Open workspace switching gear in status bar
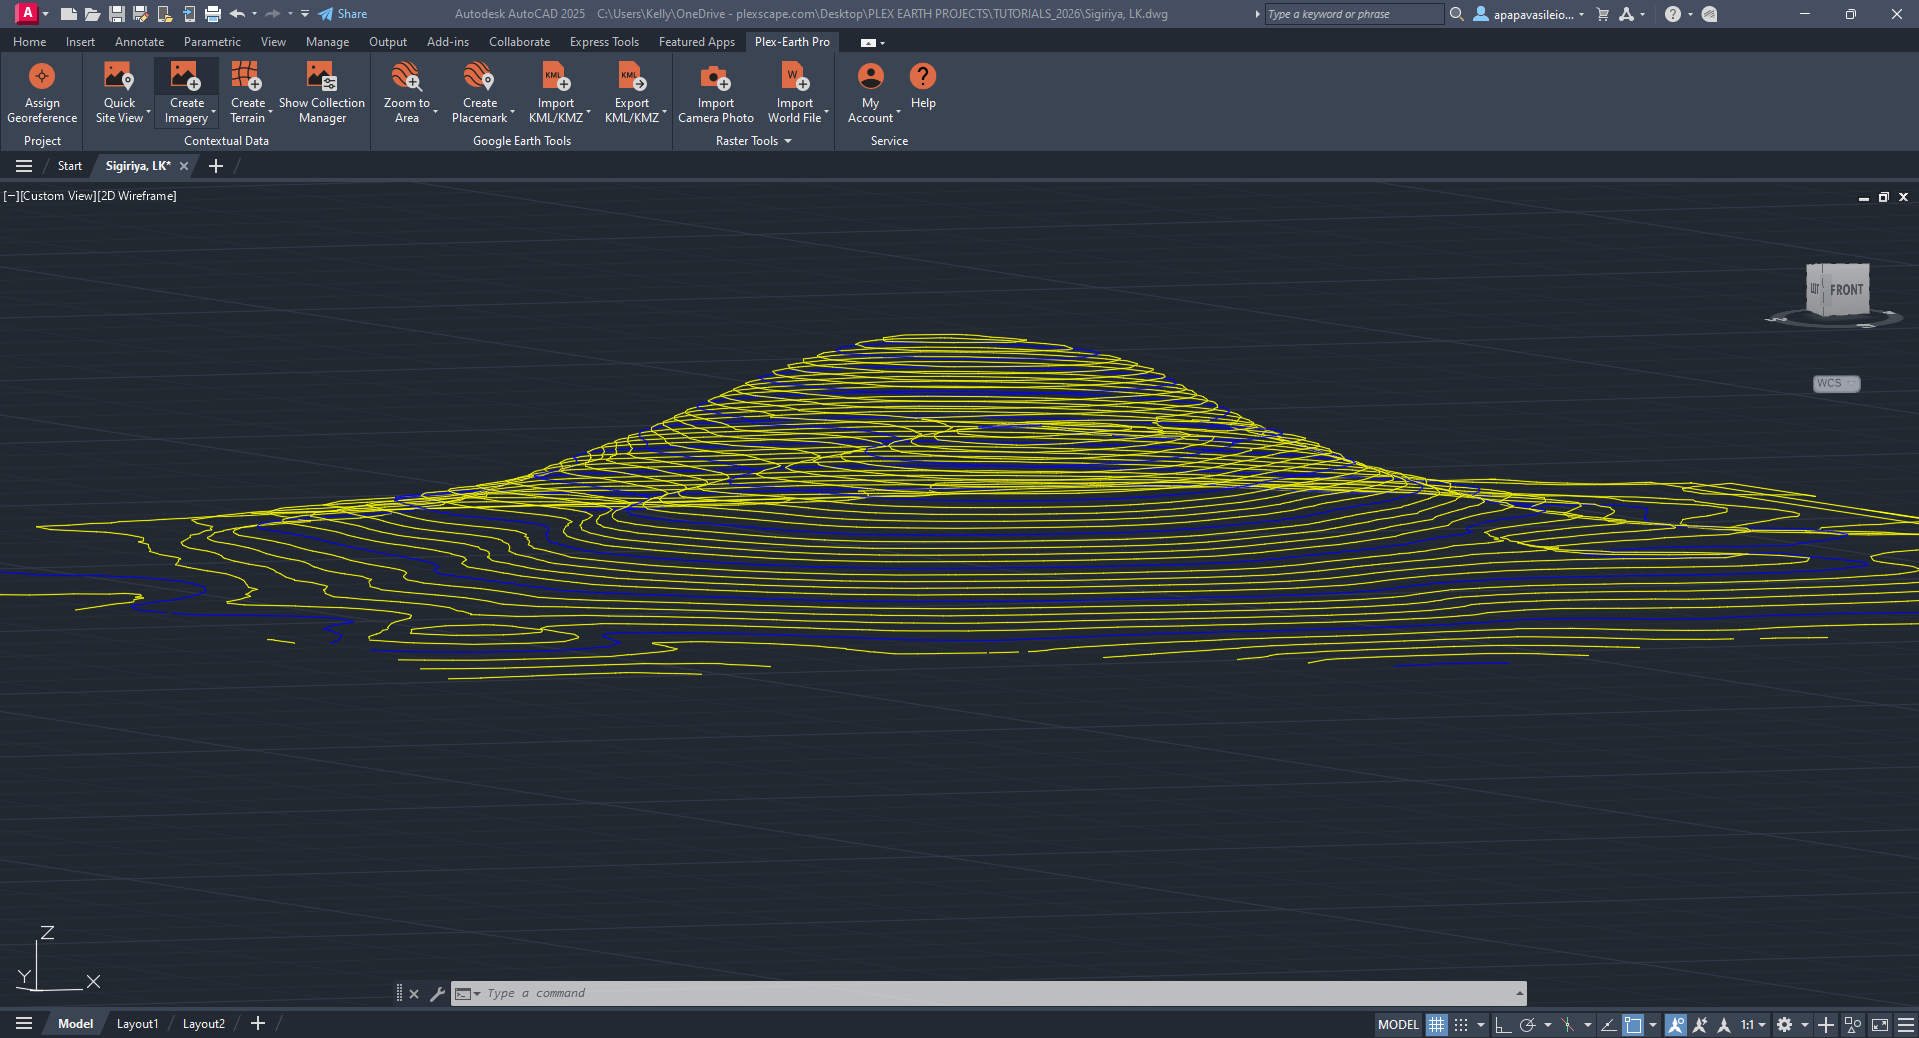 tap(1785, 1025)
